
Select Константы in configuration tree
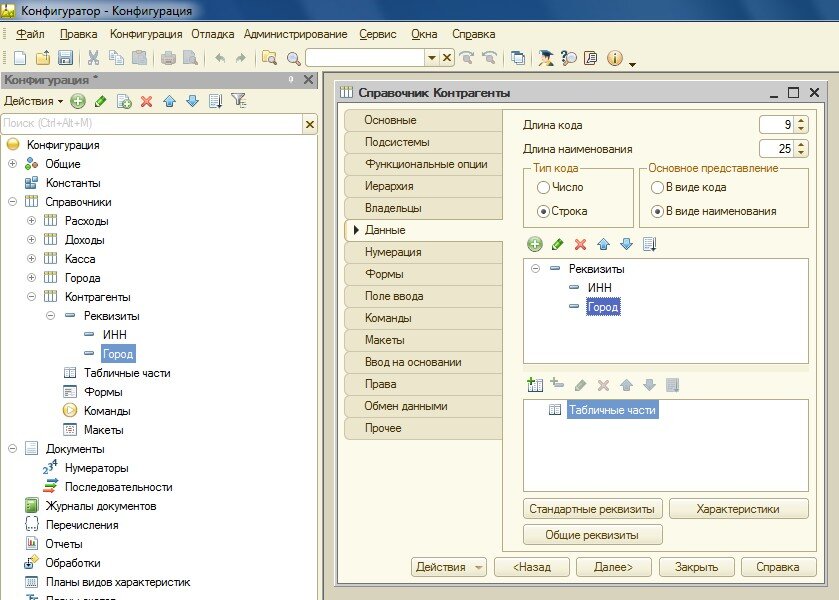pyautogui.click(x=73, y=183)
